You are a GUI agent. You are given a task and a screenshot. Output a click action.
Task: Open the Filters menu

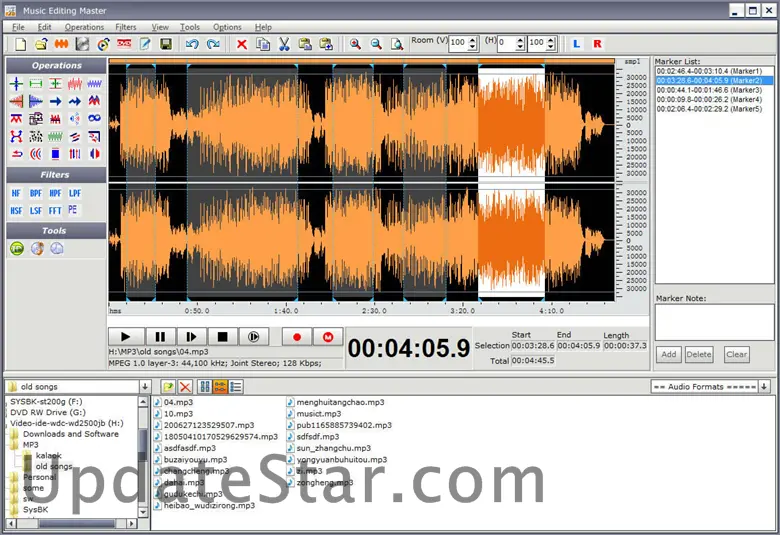(x=125, y=27)
